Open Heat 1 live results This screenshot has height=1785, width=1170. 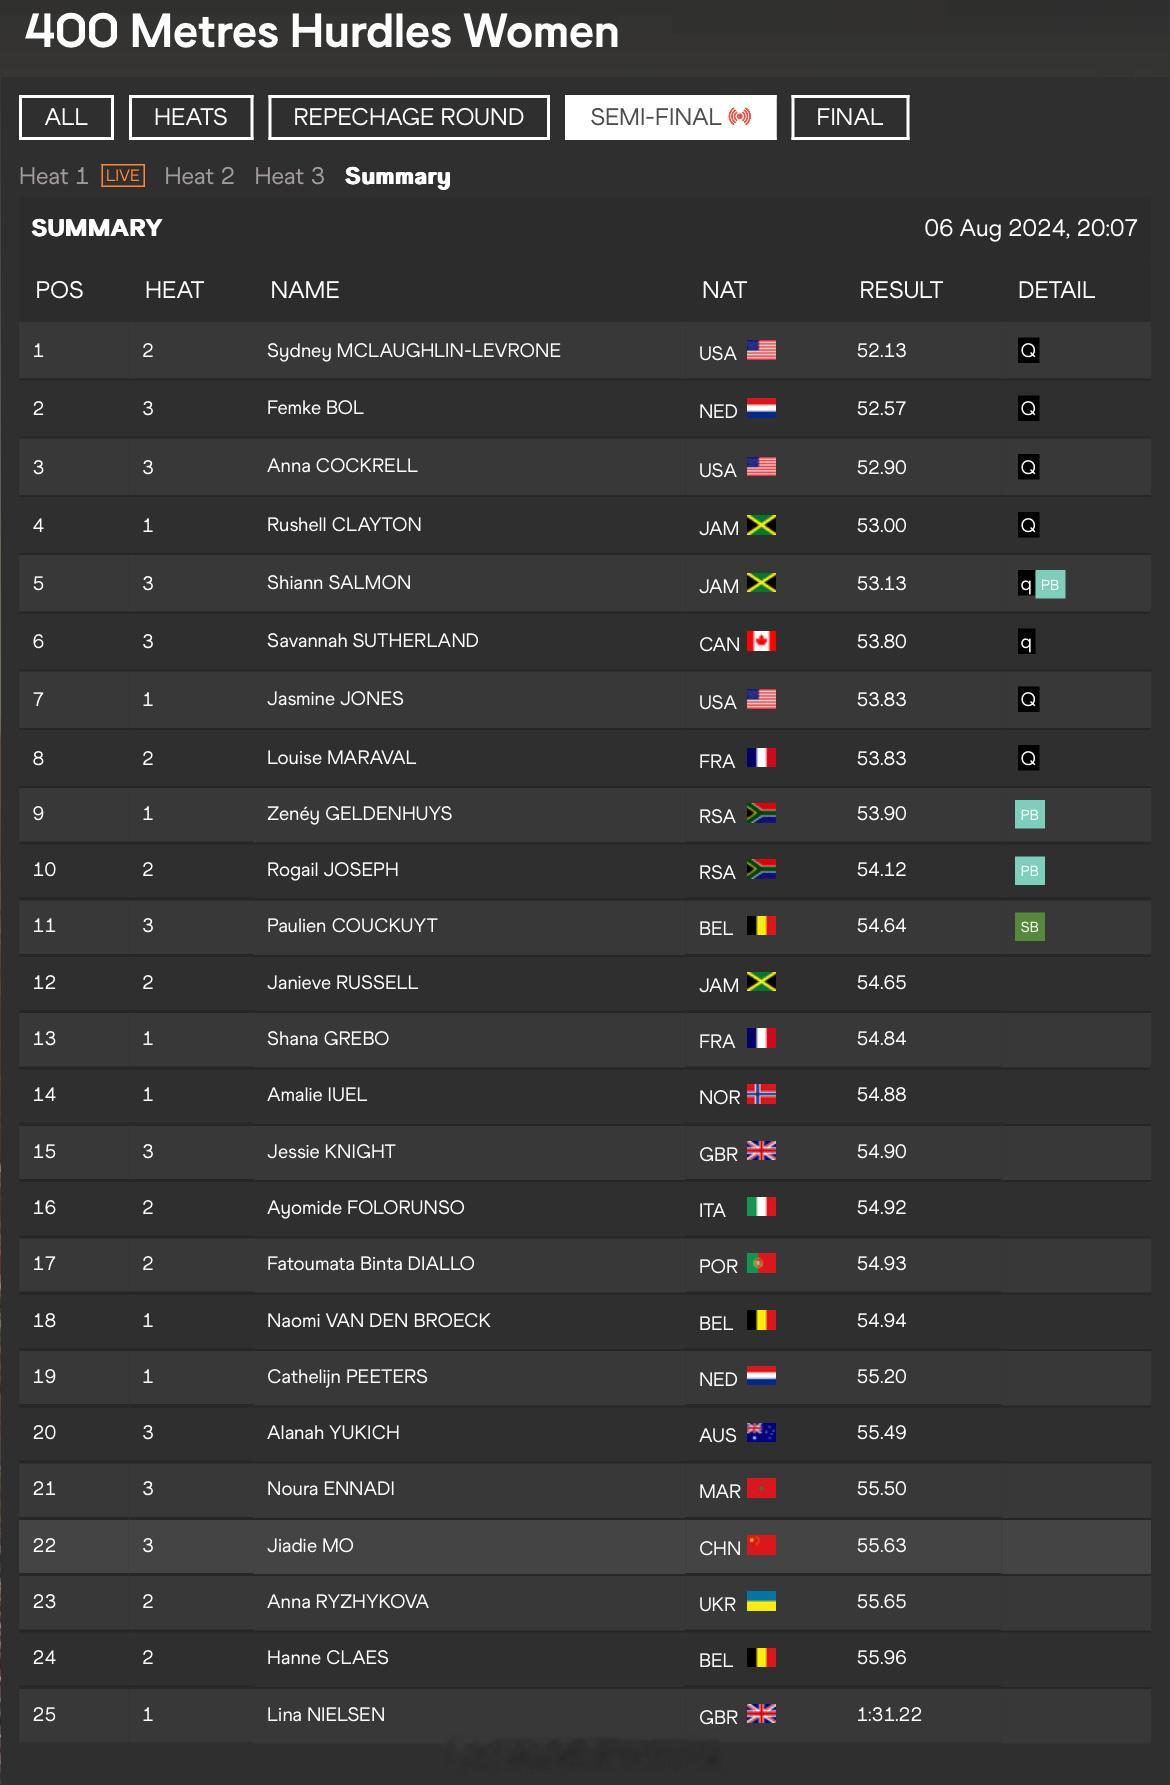[54, 176]
